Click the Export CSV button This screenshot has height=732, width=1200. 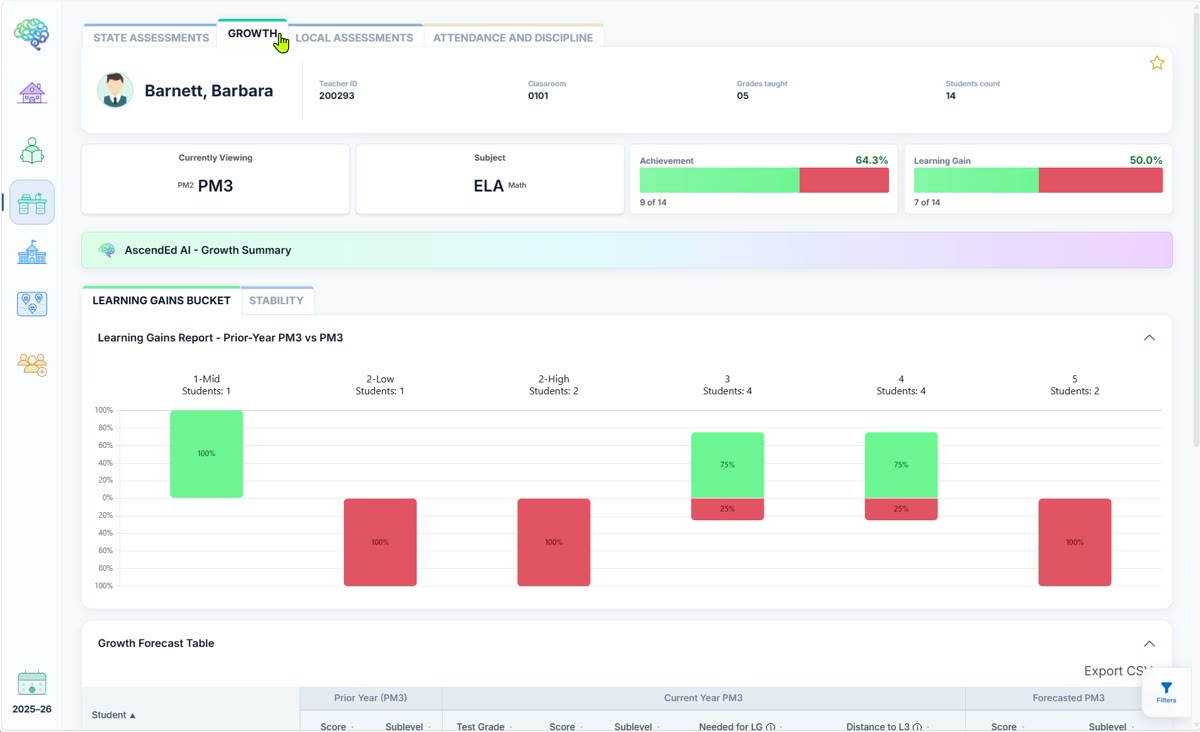tap(1118, 671)
